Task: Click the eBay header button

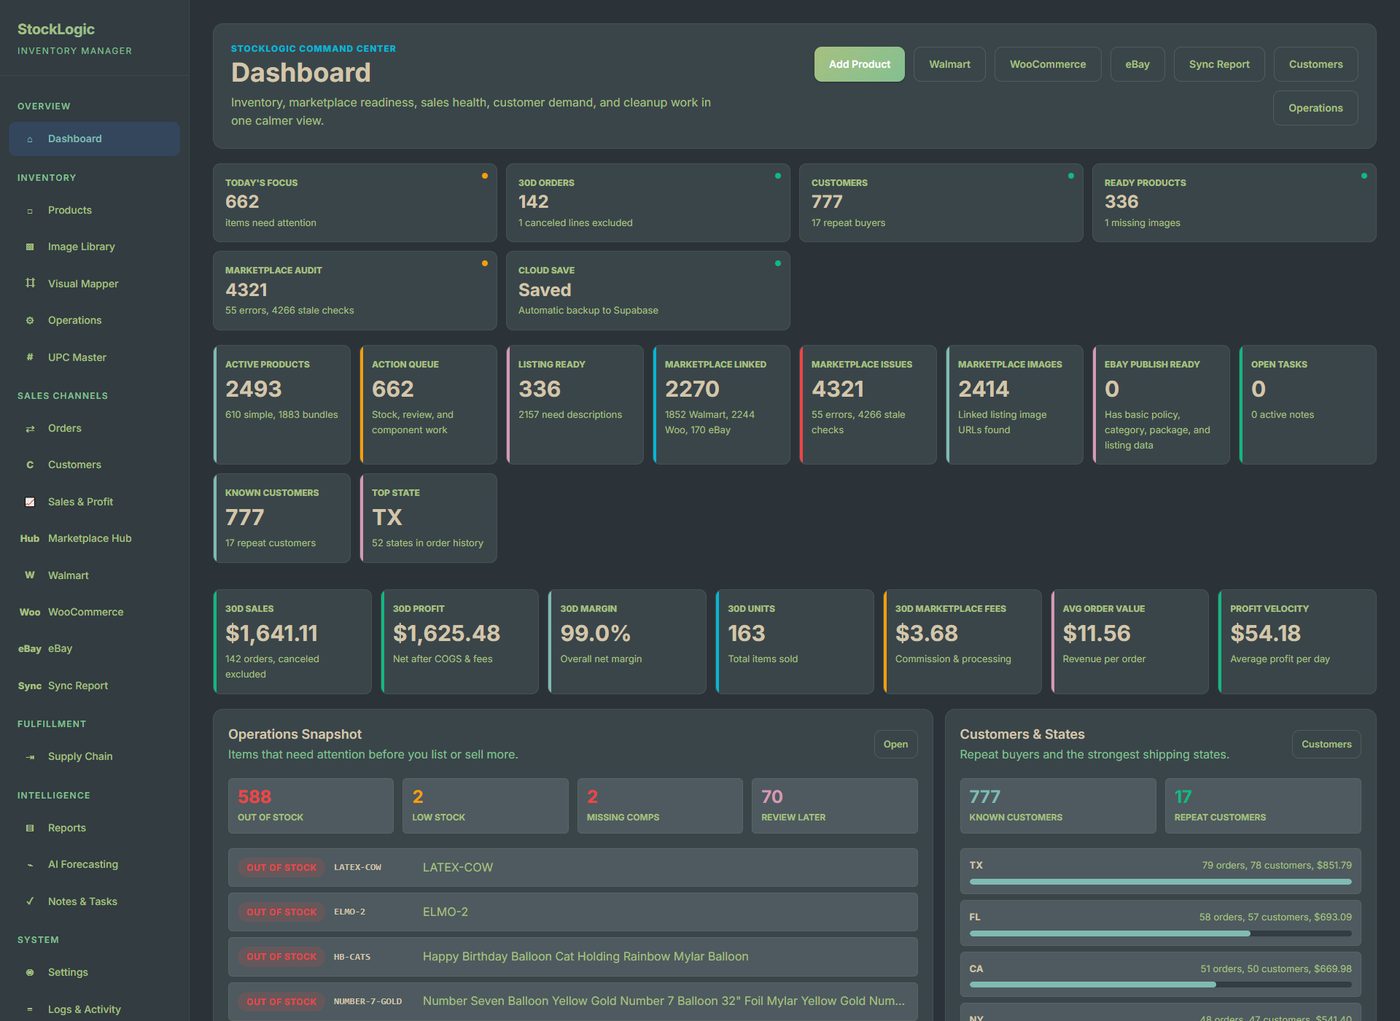Action: click(x=1137, y=64)
